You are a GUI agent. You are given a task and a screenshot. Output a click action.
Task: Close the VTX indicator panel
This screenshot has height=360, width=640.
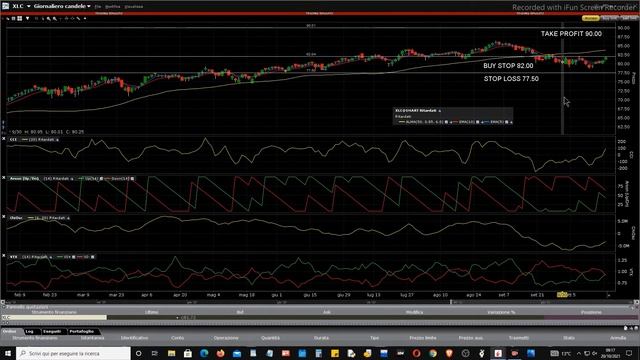[x=4, y=256]
